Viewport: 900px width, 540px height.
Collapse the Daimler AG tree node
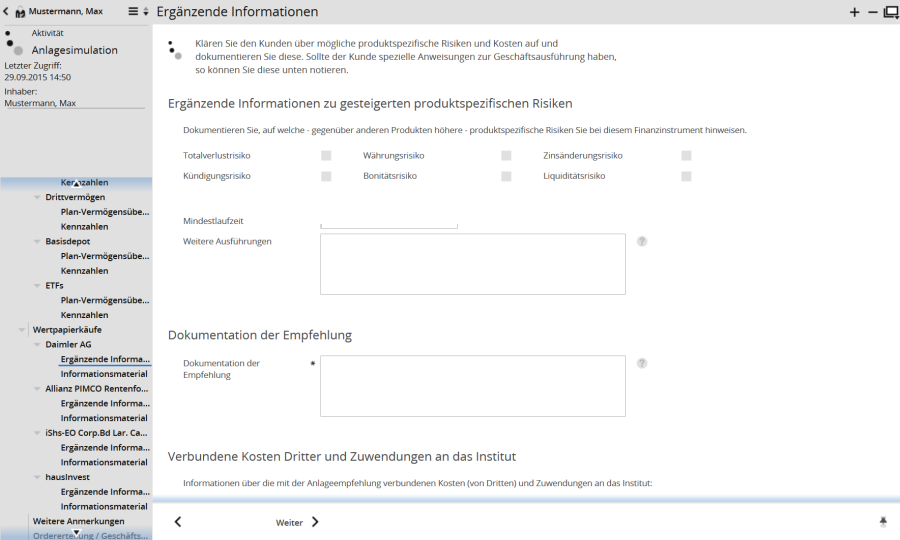(37, 345)
